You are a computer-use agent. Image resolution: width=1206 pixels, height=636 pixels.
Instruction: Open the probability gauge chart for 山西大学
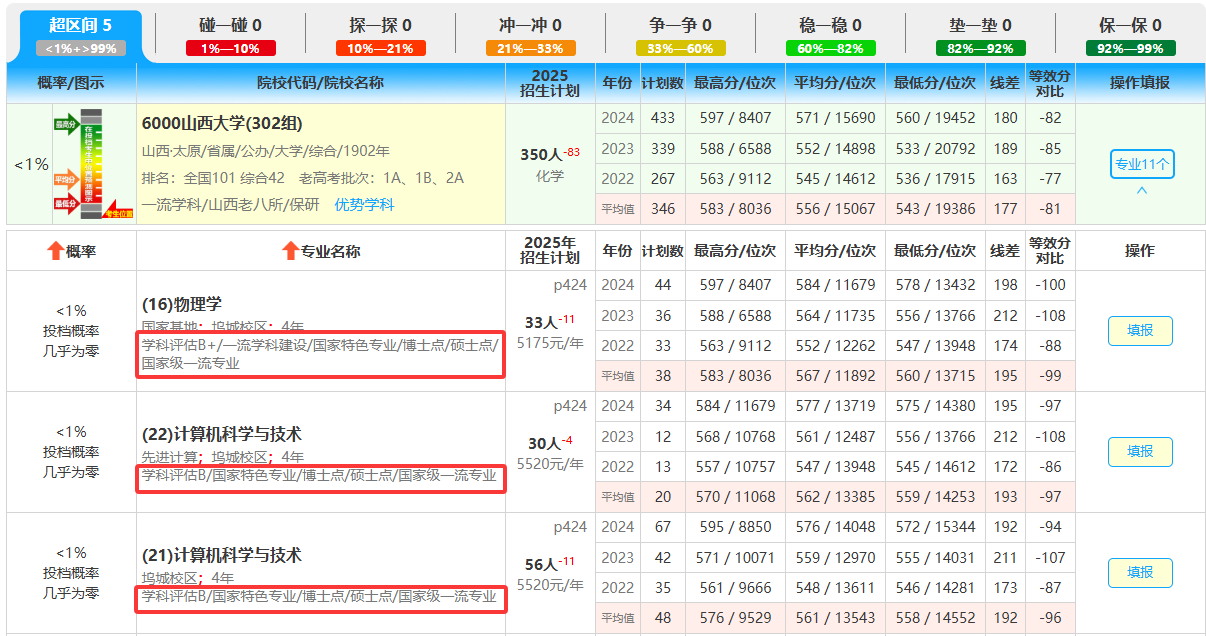click(x=93, y=164)
